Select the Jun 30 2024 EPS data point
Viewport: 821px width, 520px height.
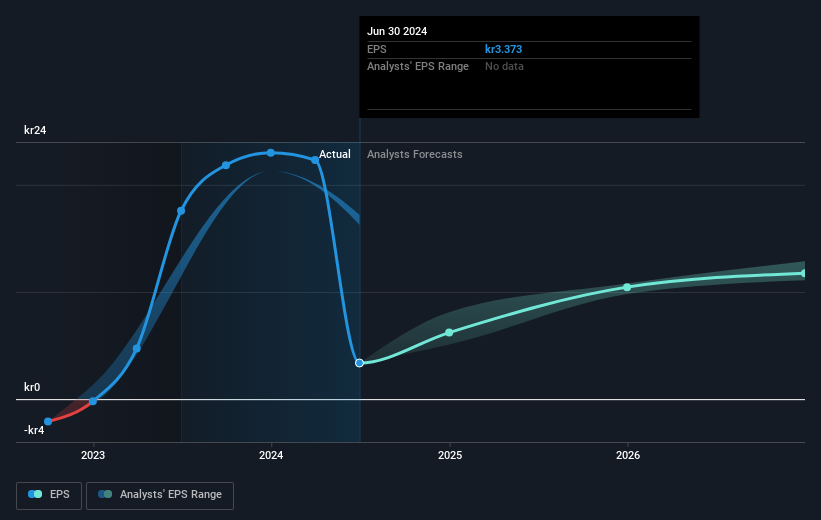pyautogui.click(x=359, y=363)
